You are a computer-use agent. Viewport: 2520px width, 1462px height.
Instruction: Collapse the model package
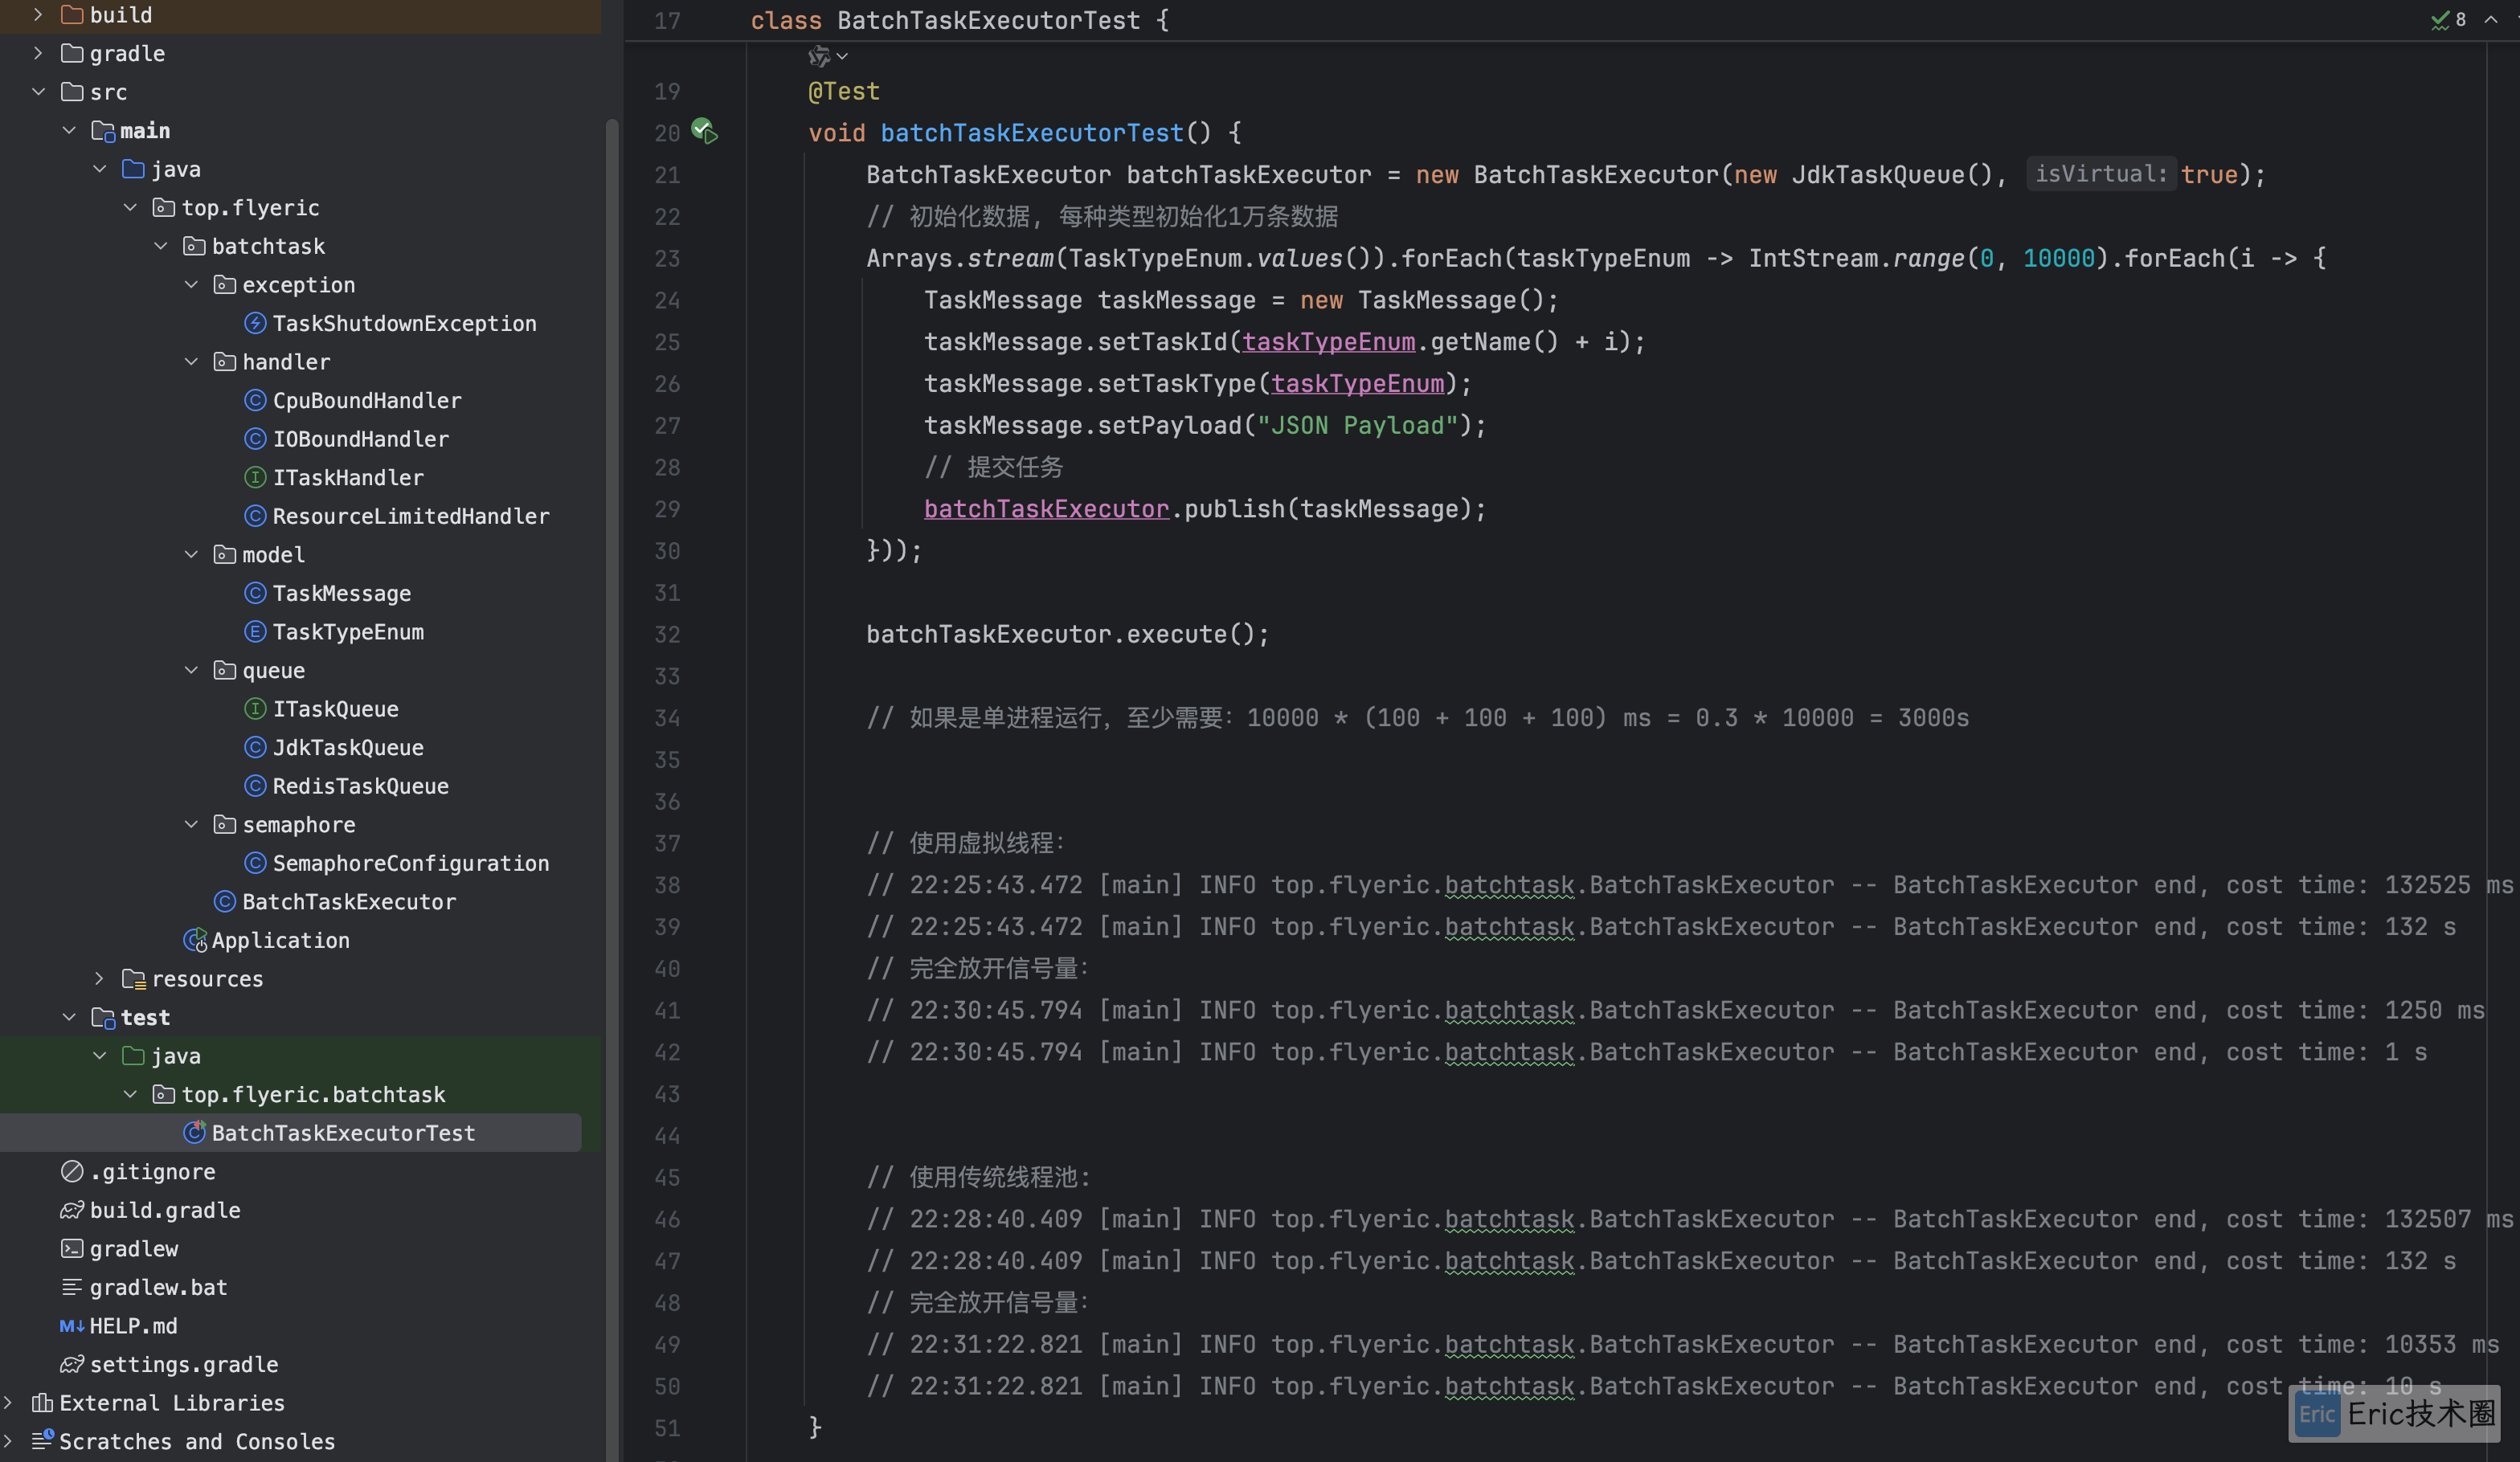pos(191,554)
